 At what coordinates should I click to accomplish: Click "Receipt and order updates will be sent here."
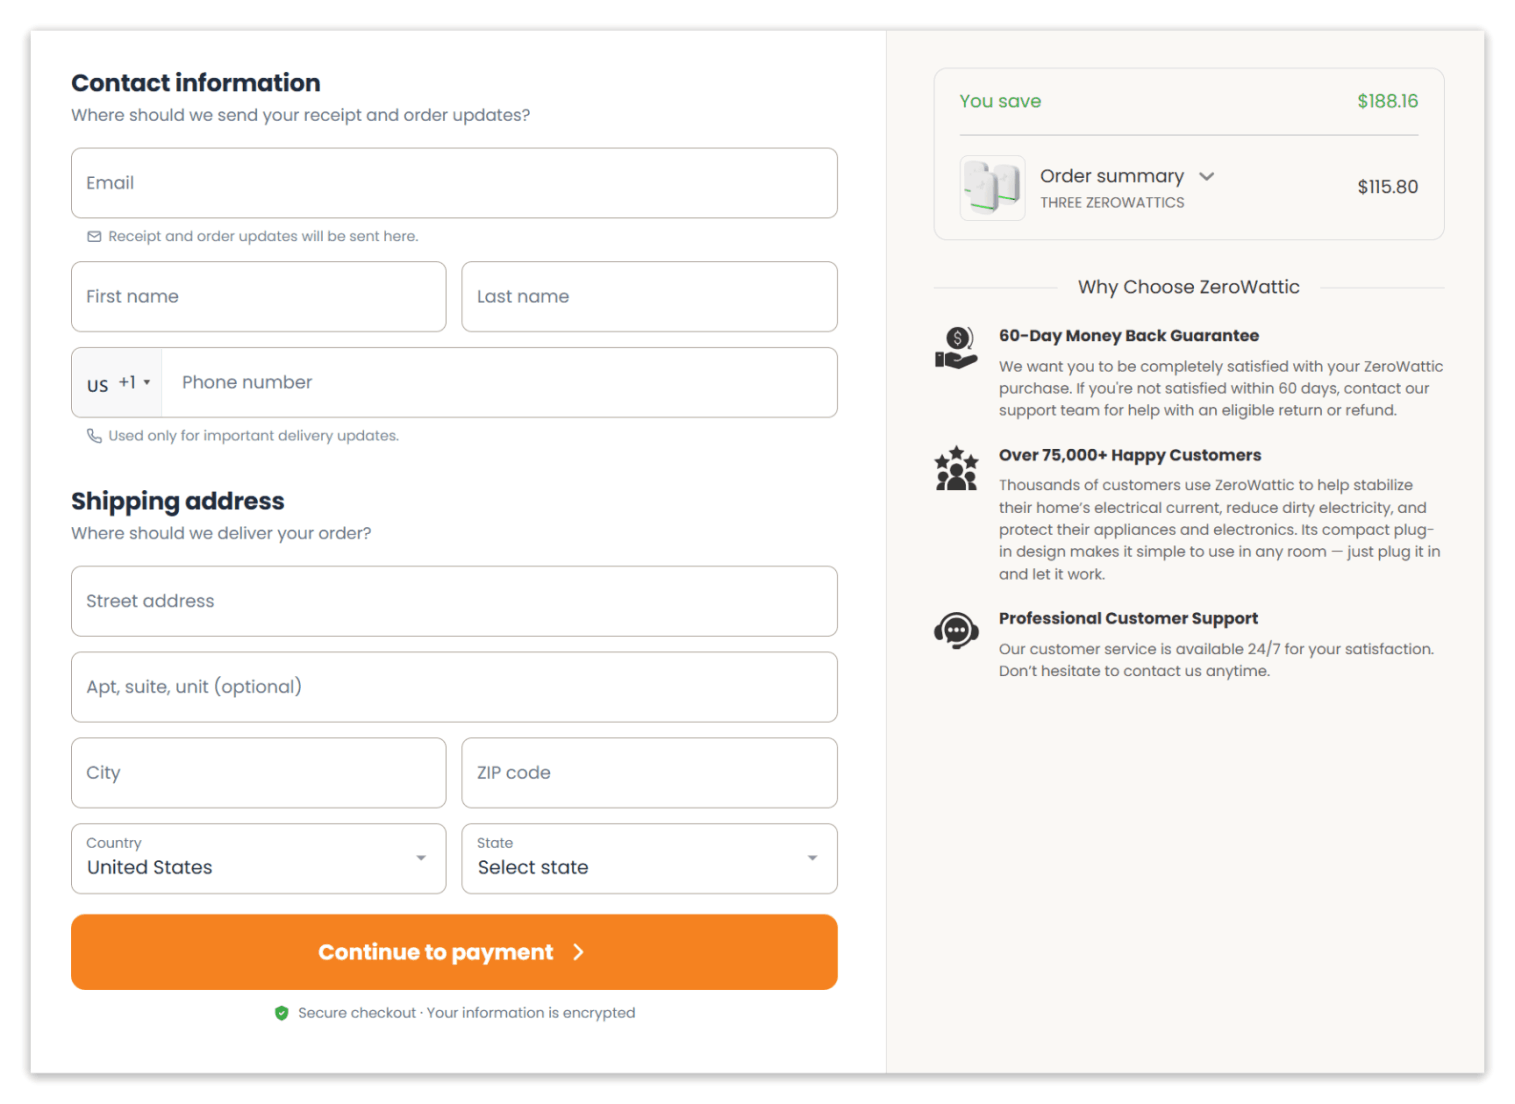263,237
